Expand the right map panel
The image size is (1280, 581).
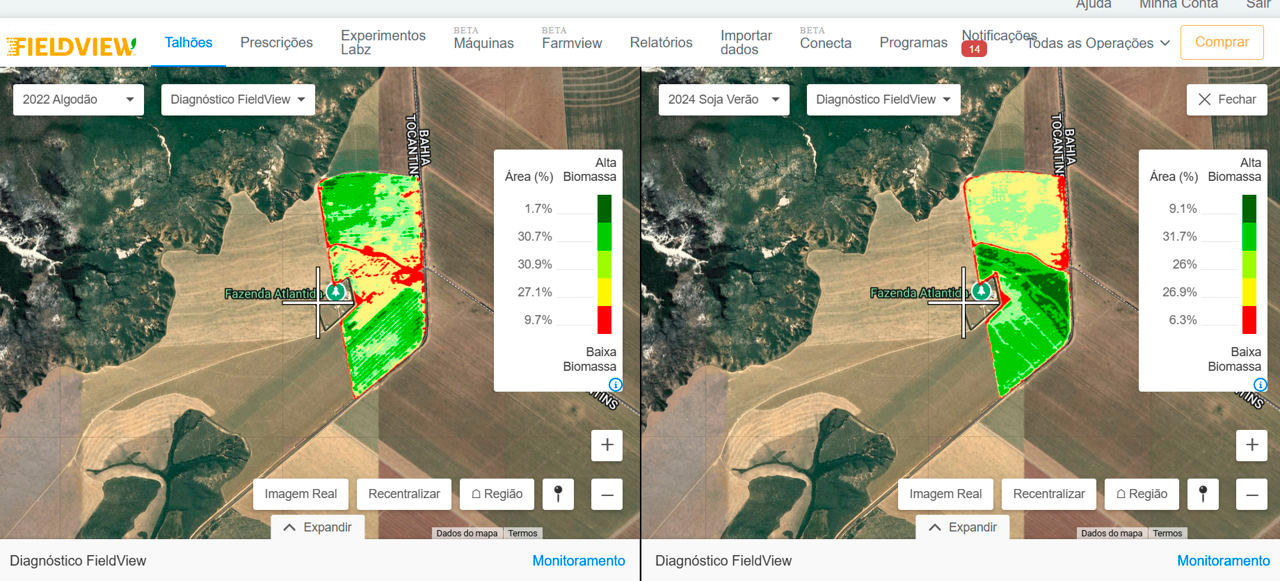tap(963, 527)
